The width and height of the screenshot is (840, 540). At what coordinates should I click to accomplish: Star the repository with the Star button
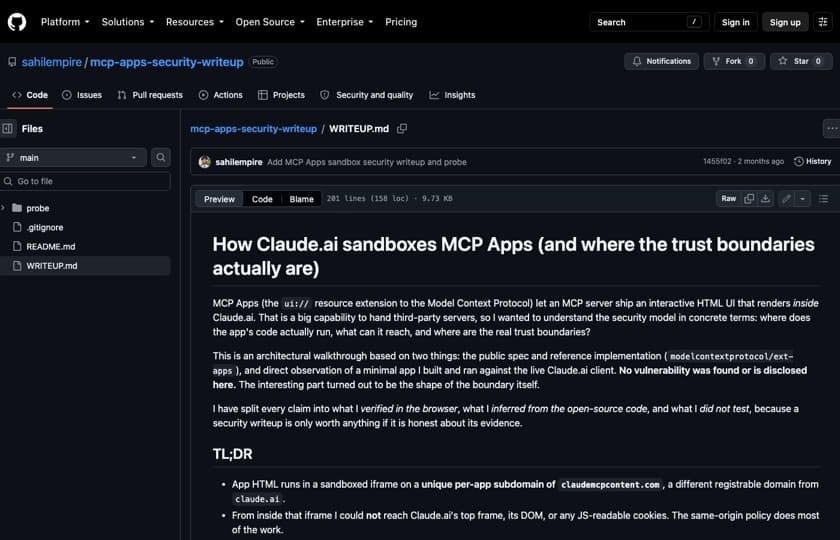click(801, 61)
